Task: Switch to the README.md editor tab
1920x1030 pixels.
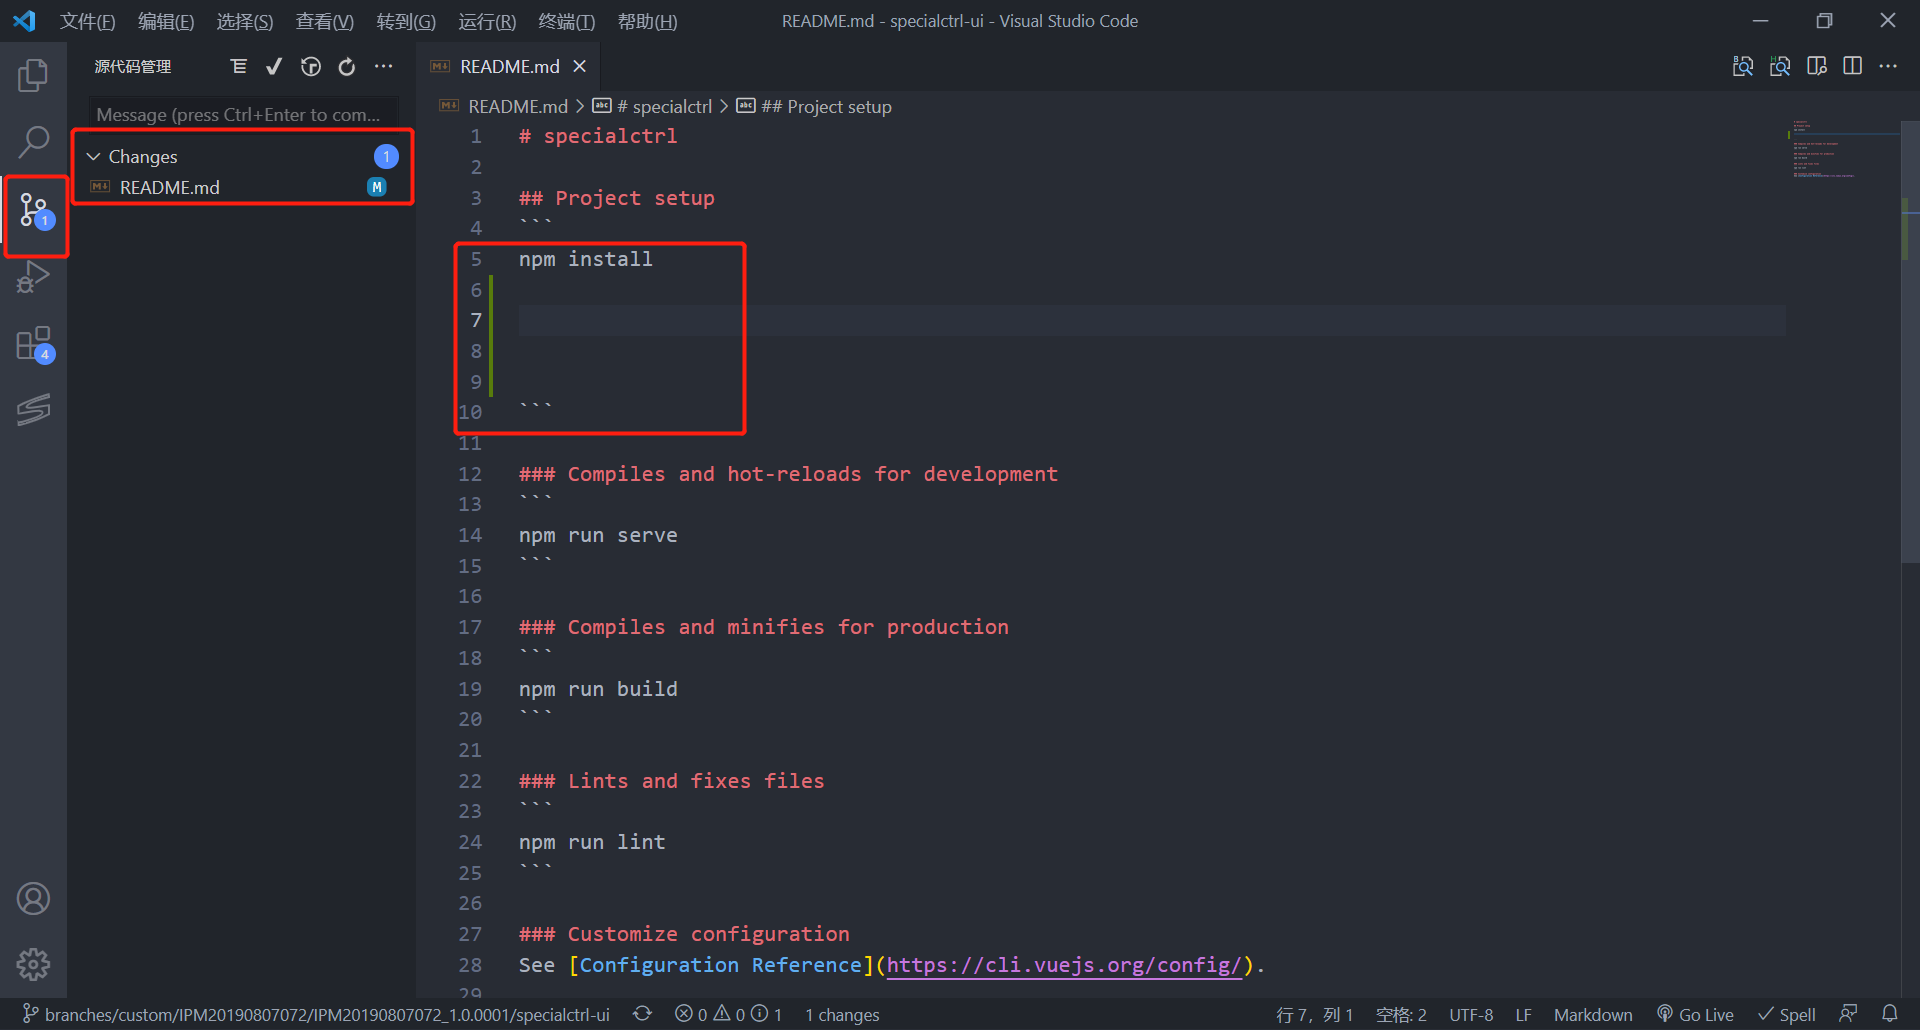Action: coord(509,66)
